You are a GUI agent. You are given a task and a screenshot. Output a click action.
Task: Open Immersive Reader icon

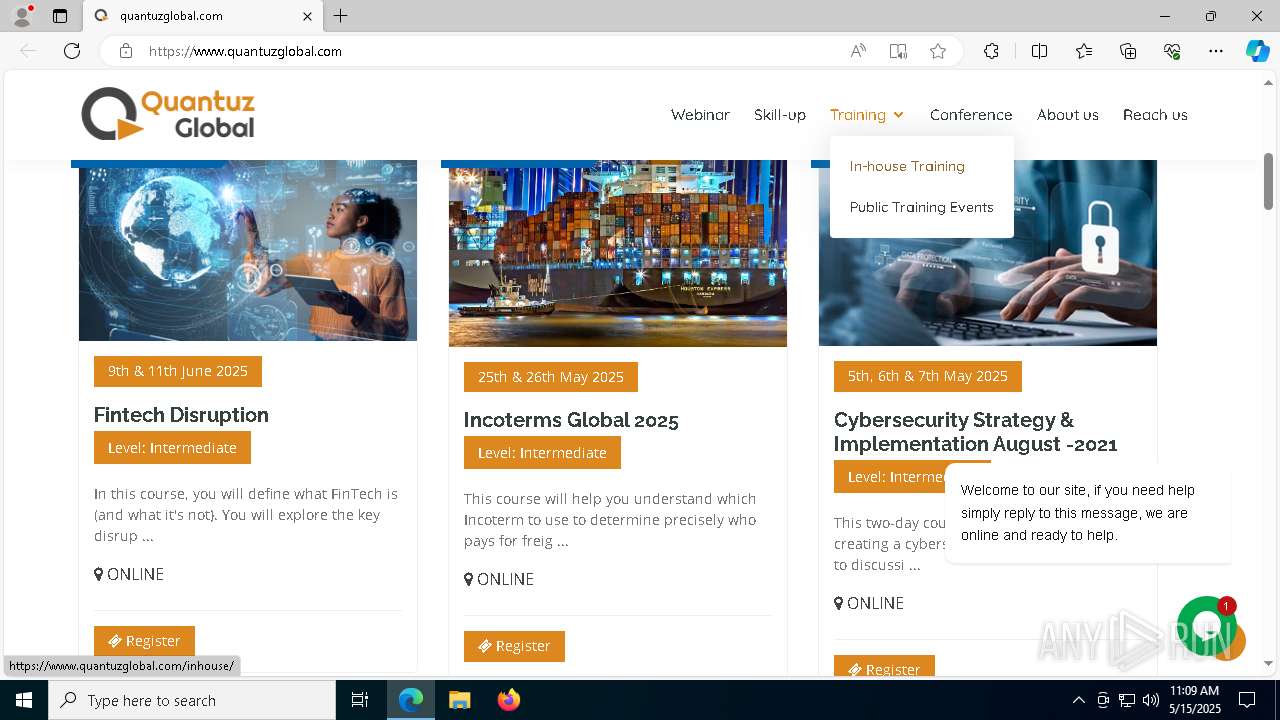coord(898,51)
